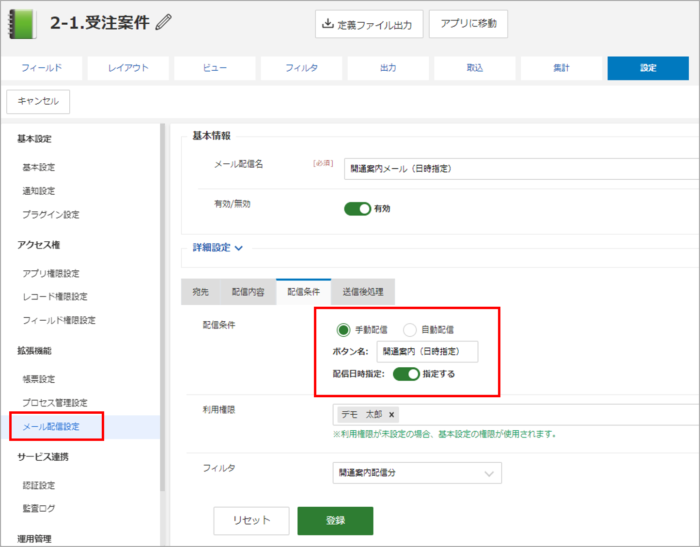This screenshot has width=700, height=547.
Task: Click the リセット button
Action: 251,520
